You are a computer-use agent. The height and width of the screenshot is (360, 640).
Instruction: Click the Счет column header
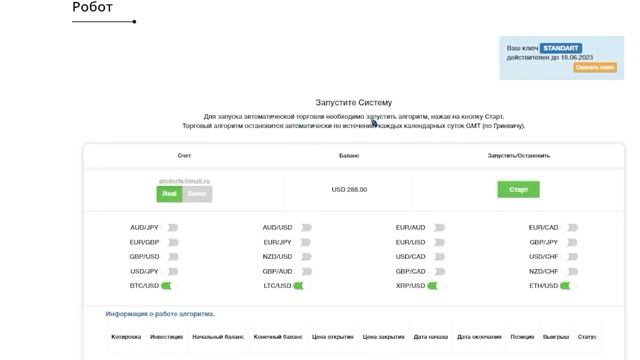coord(184,156)
